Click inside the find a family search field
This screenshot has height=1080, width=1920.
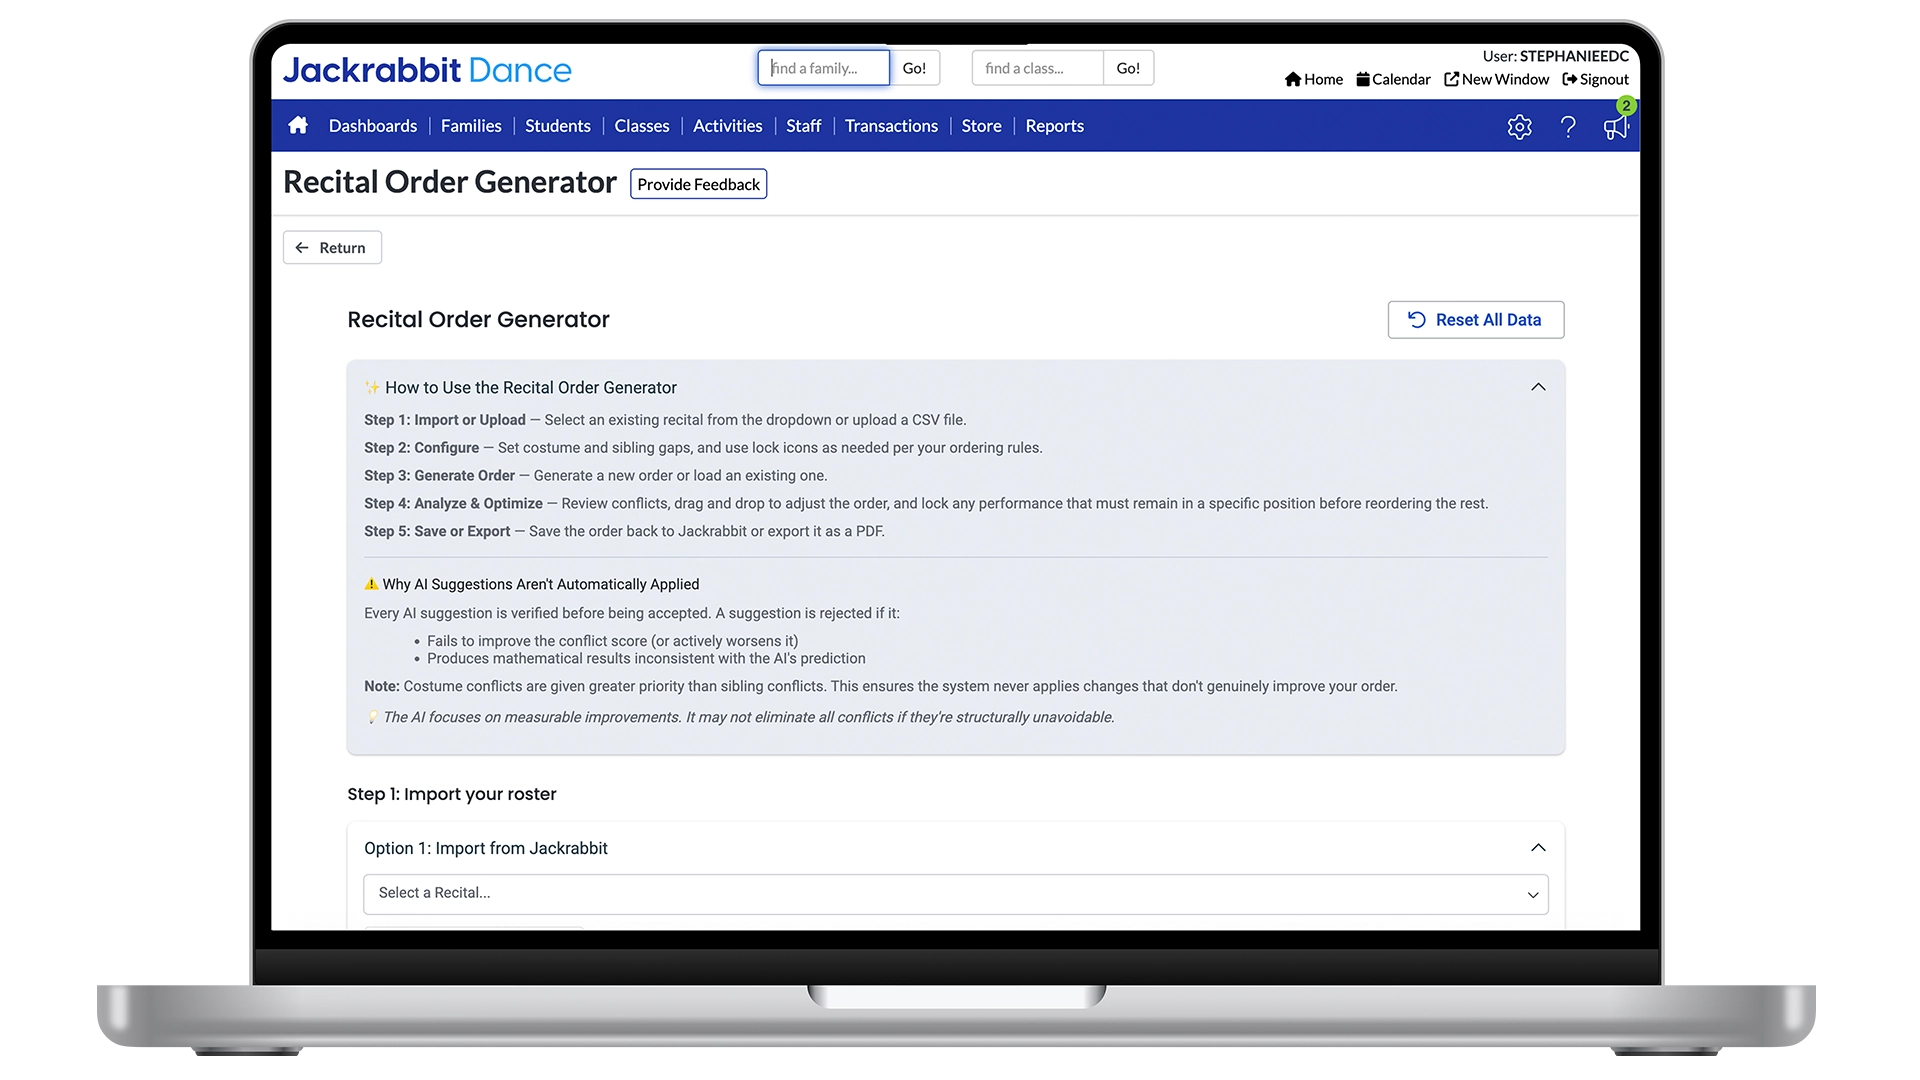pos(823,68)
